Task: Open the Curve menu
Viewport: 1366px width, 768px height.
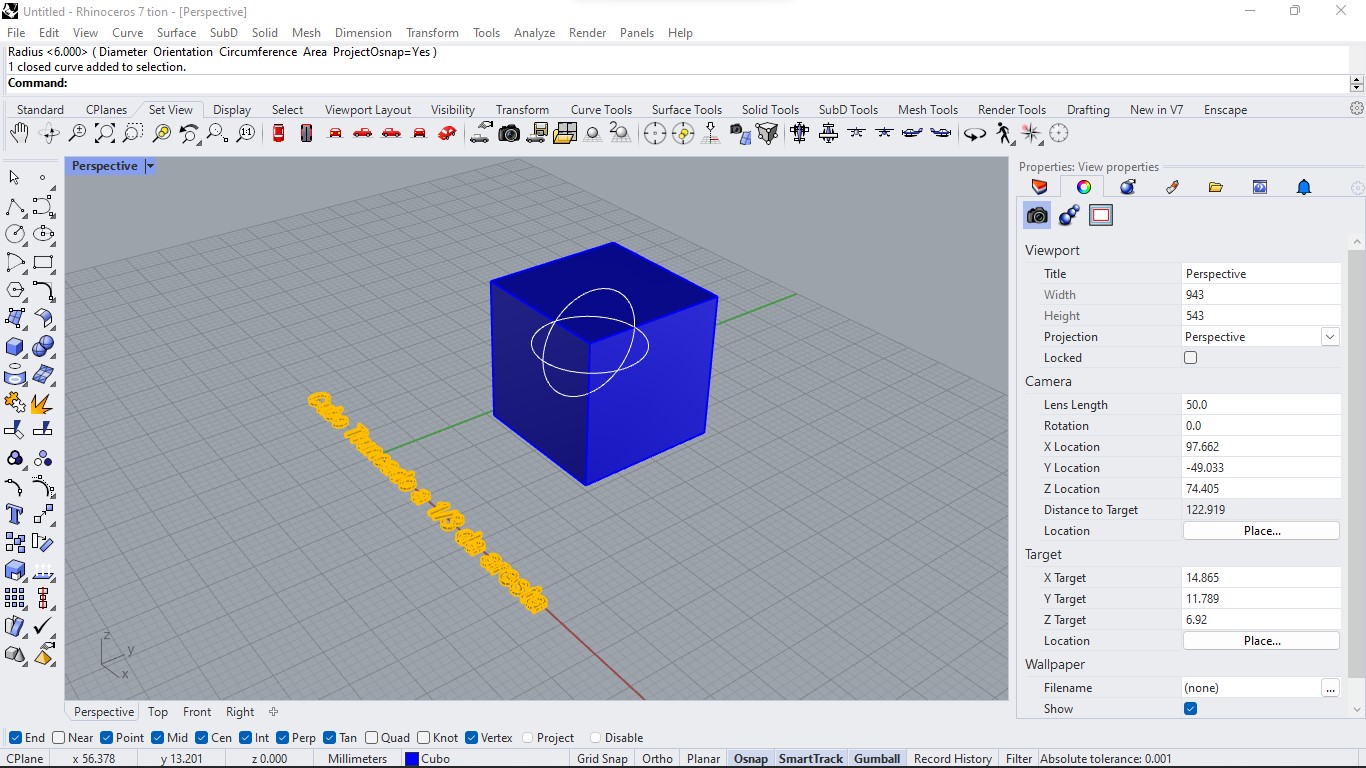Action: (x=127, y=33)
